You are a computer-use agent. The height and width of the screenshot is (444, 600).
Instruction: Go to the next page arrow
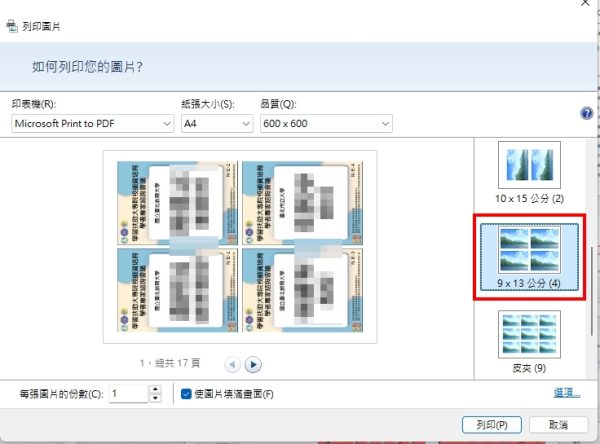(253, 365)
